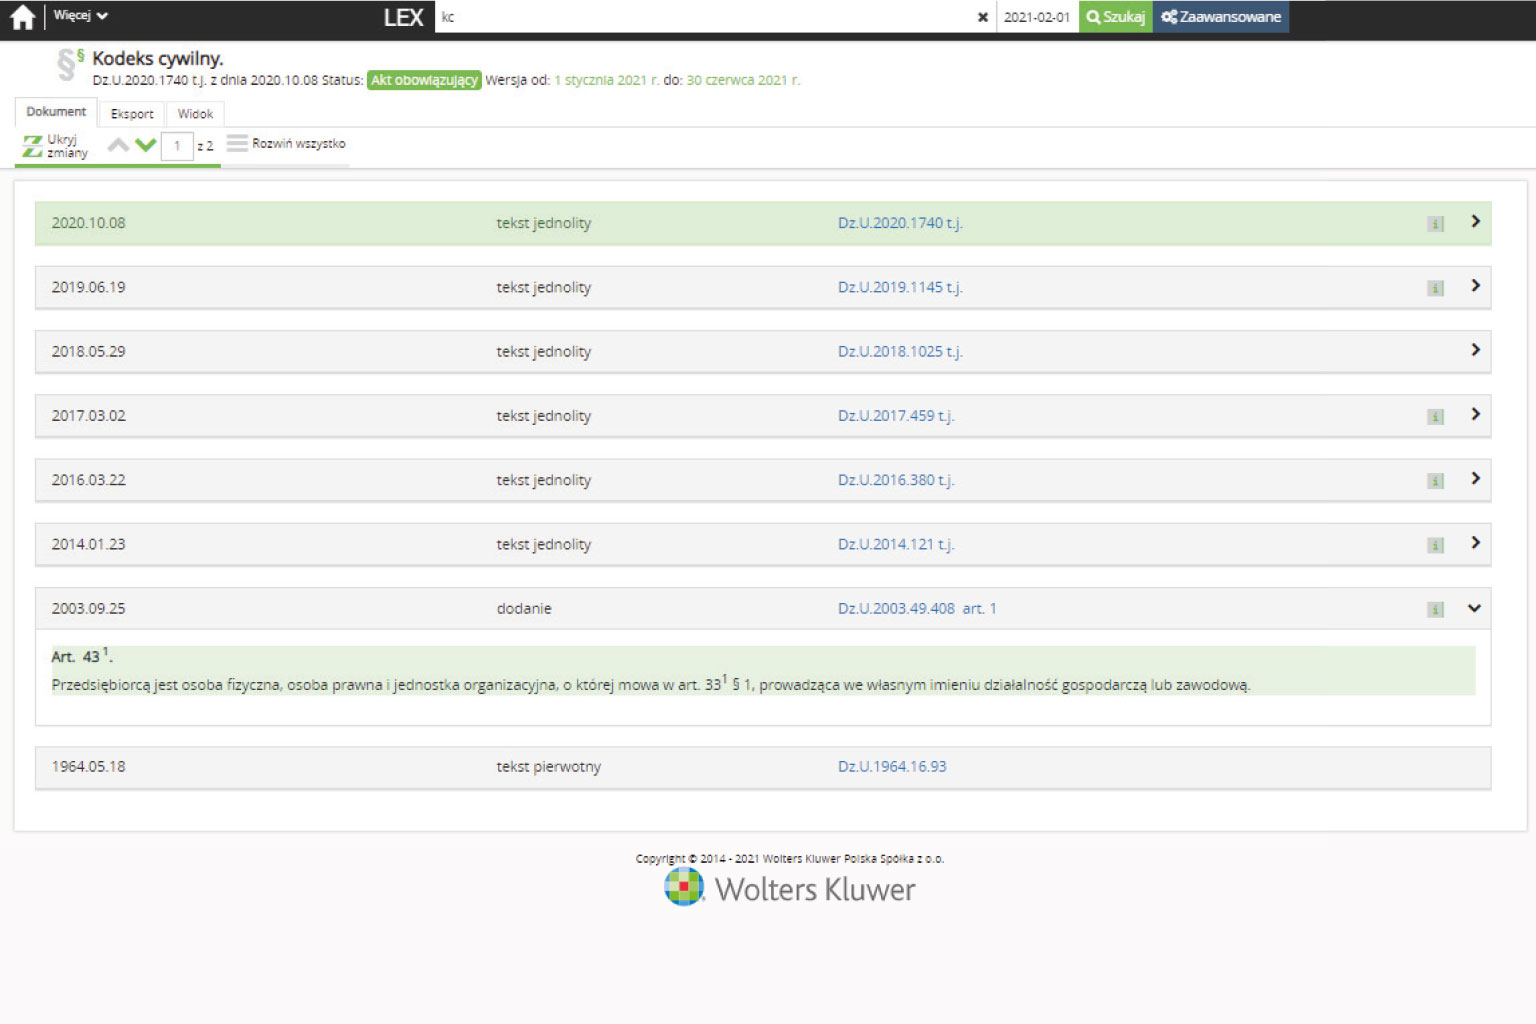The width and height of the screenshot is (1536, 1024).
Task: Expand all entries with Rozwiń wszystko
Action: 287,144
